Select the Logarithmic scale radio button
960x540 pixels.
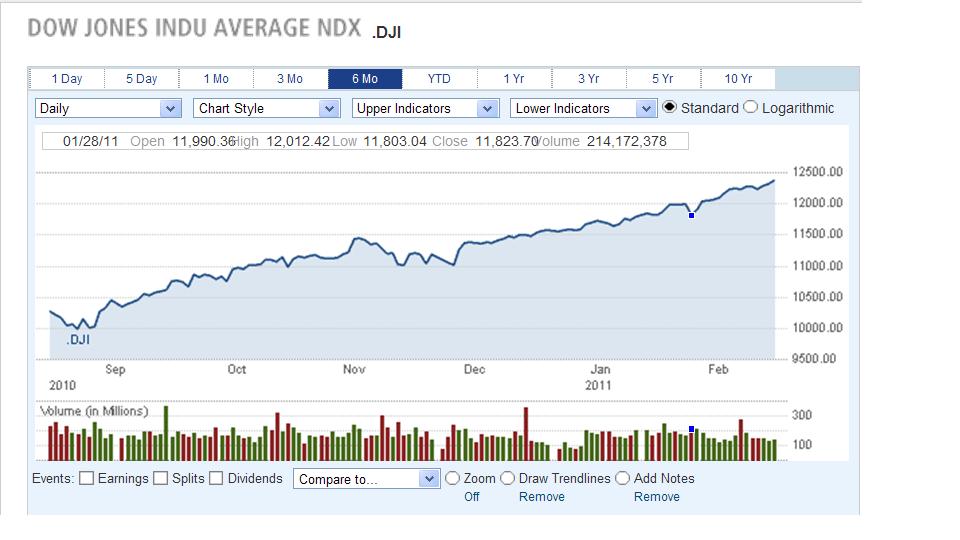[751, 107]
